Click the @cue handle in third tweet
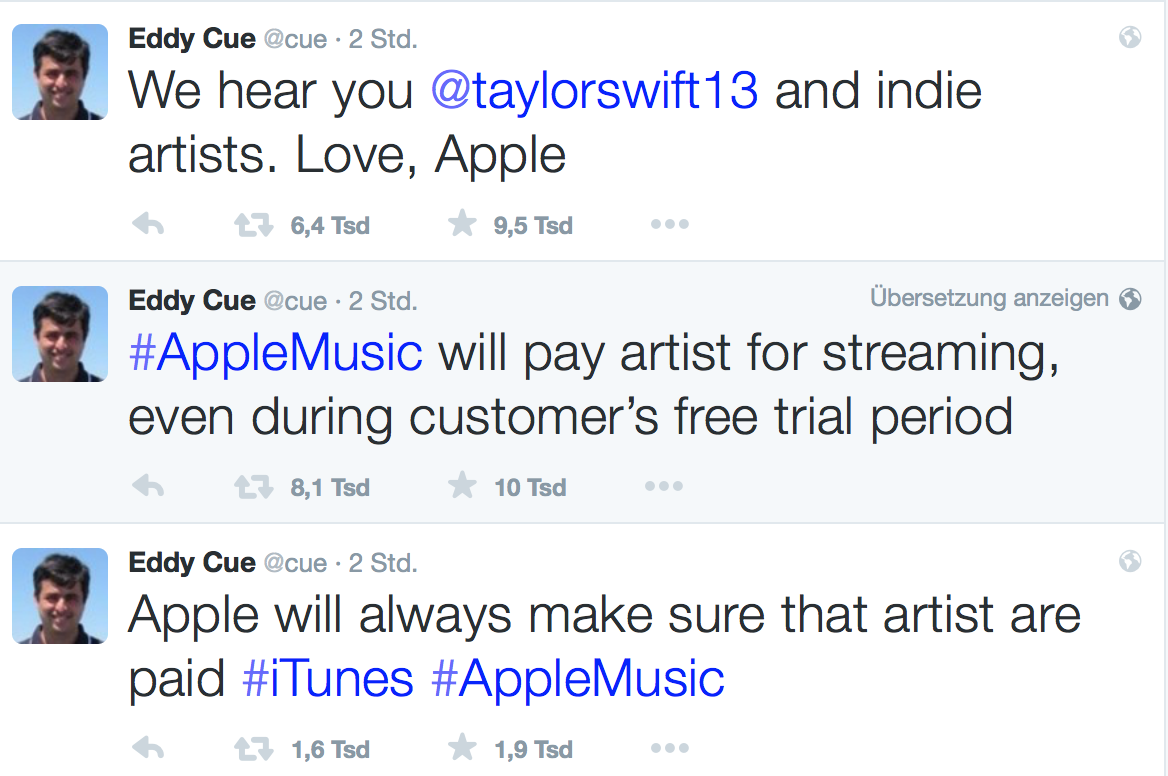The image size is (1168, 776). pyautogui.click(x=295, y=563)
